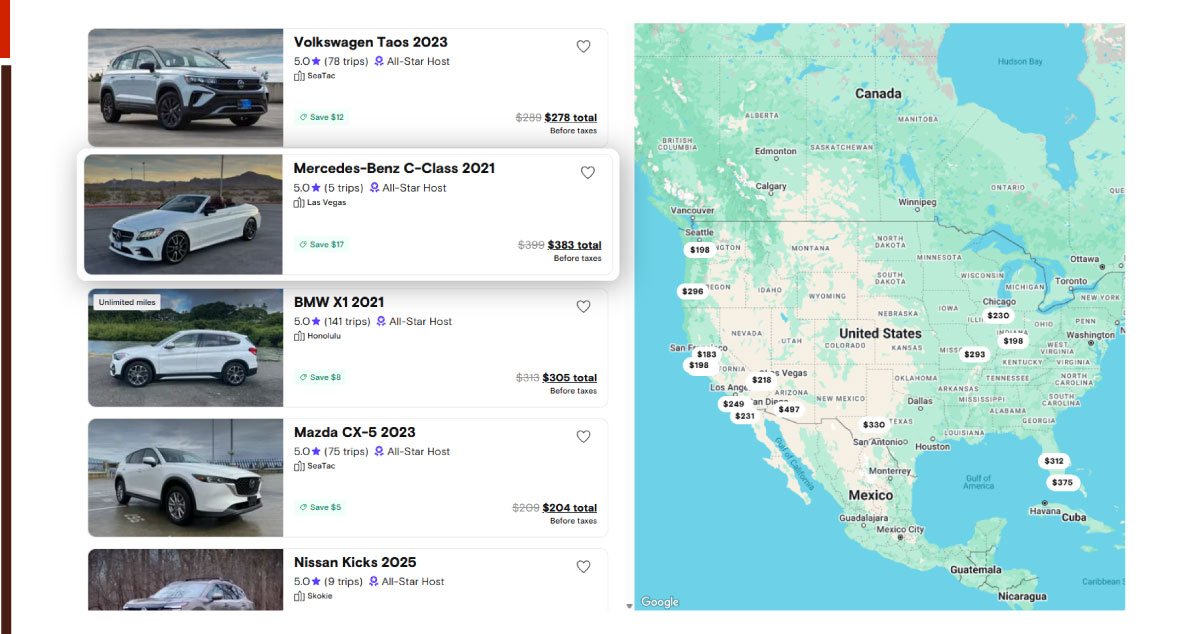Open the $305 total link on BMW X1
Viewport: 1202px width, 634px height.
[572, 377]
